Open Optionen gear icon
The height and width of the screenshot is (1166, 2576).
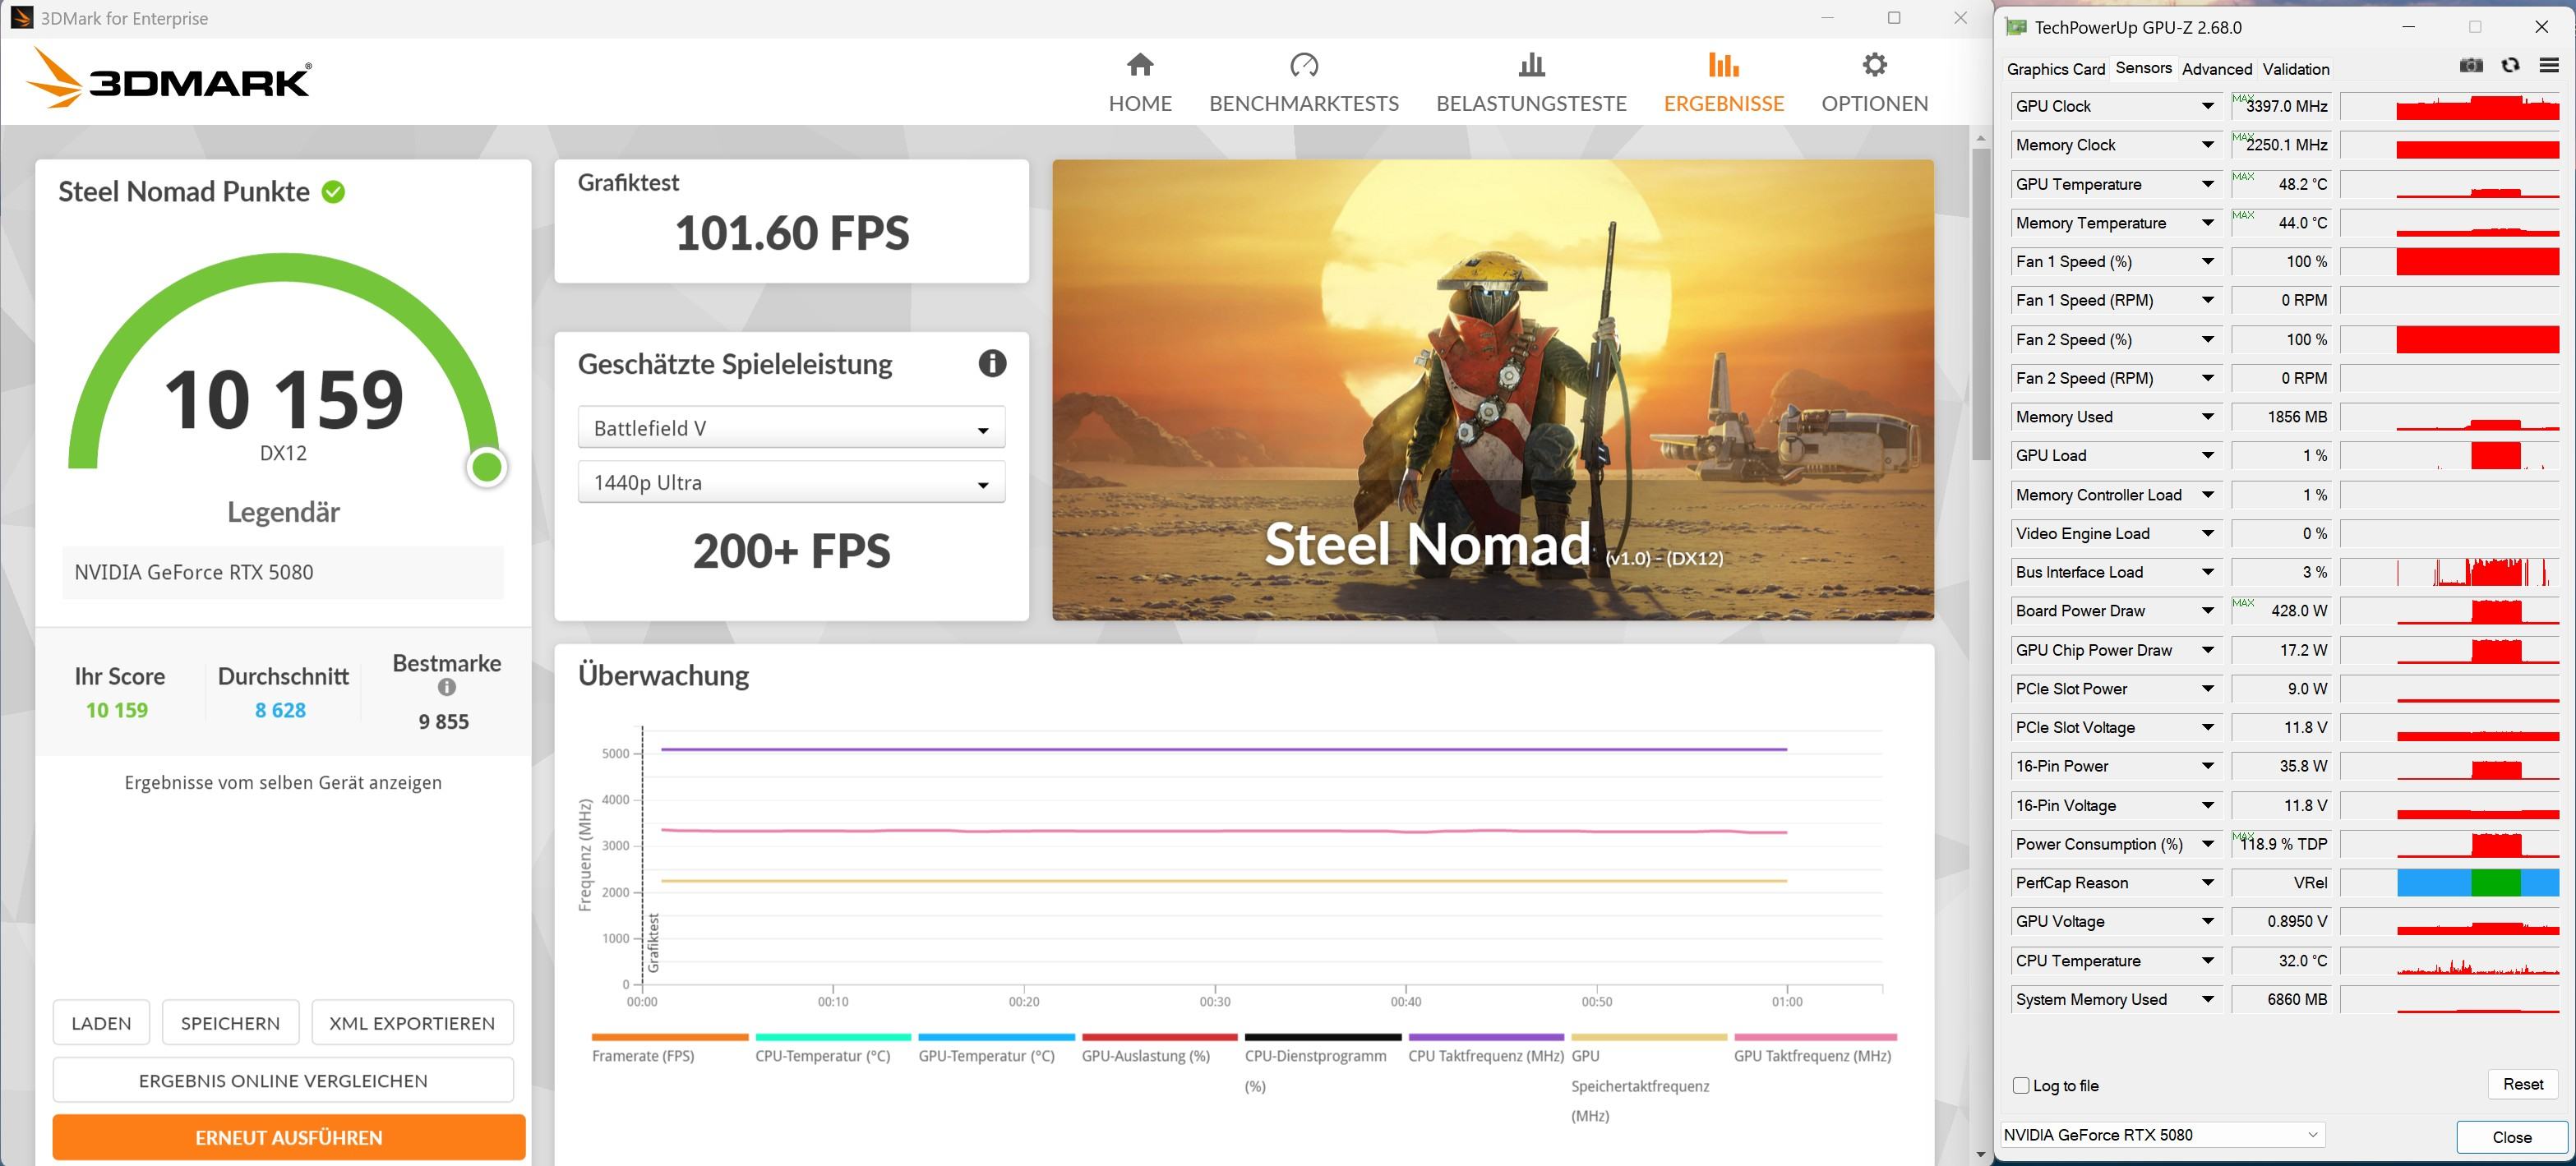tap(1874, 65)
